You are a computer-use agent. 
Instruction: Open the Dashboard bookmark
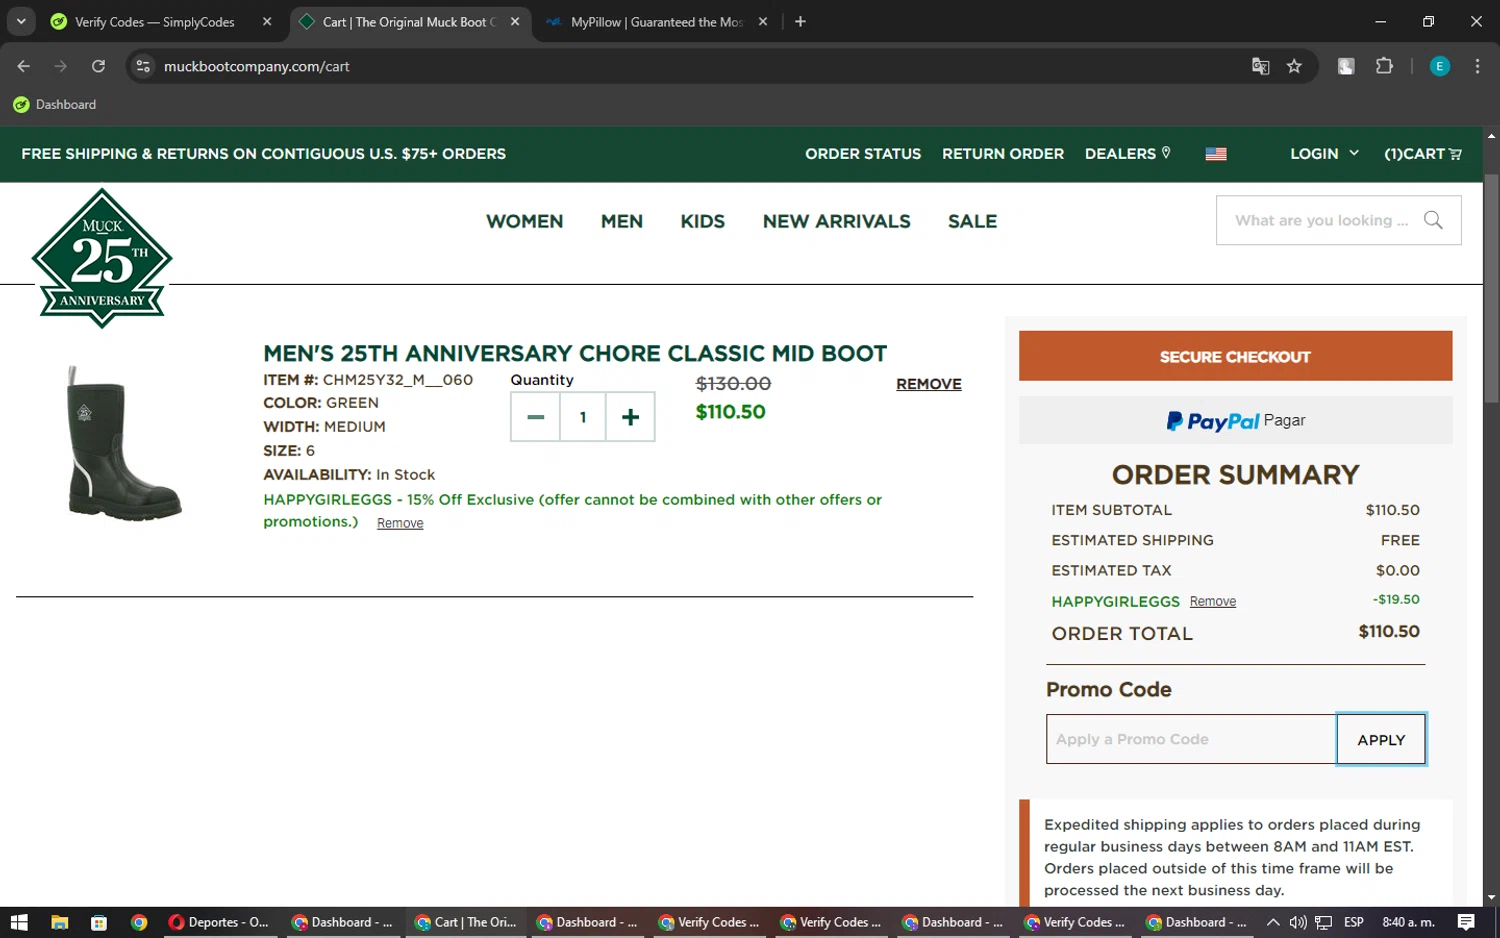(55, 104)
